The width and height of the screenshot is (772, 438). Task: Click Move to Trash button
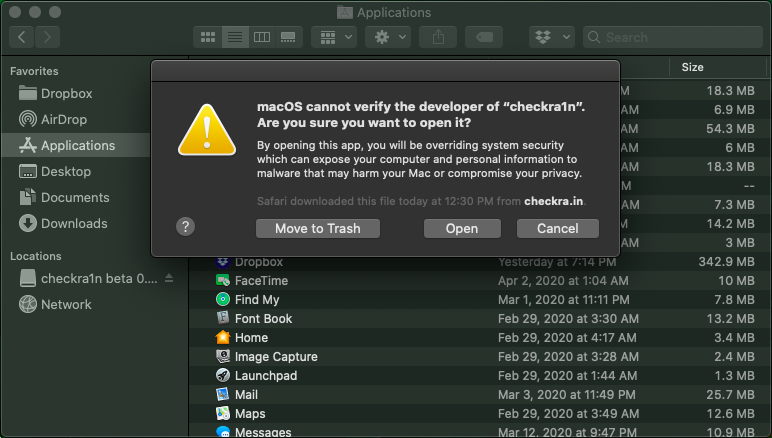tap(317, 228)
